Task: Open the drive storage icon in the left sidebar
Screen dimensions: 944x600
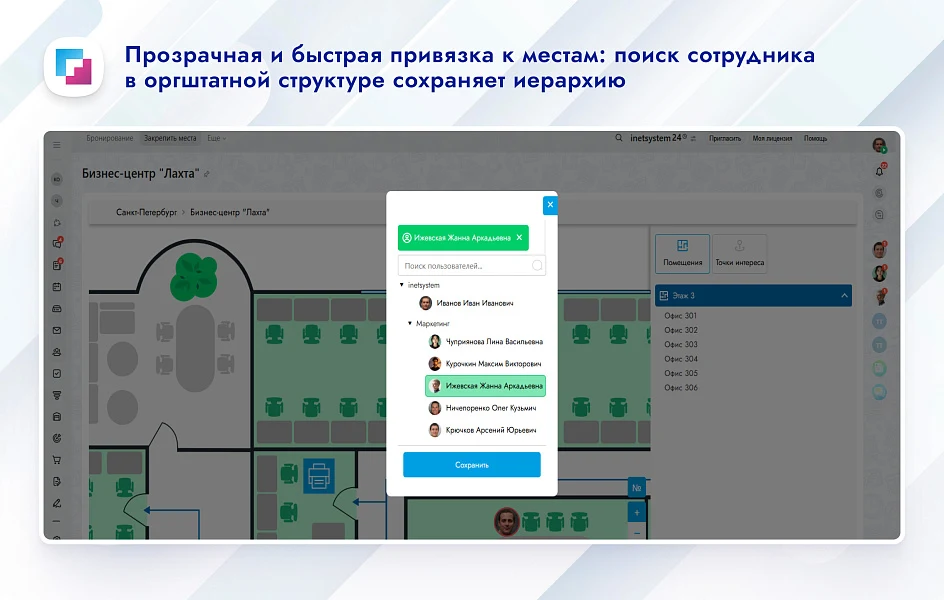Action: click(57, 309)
